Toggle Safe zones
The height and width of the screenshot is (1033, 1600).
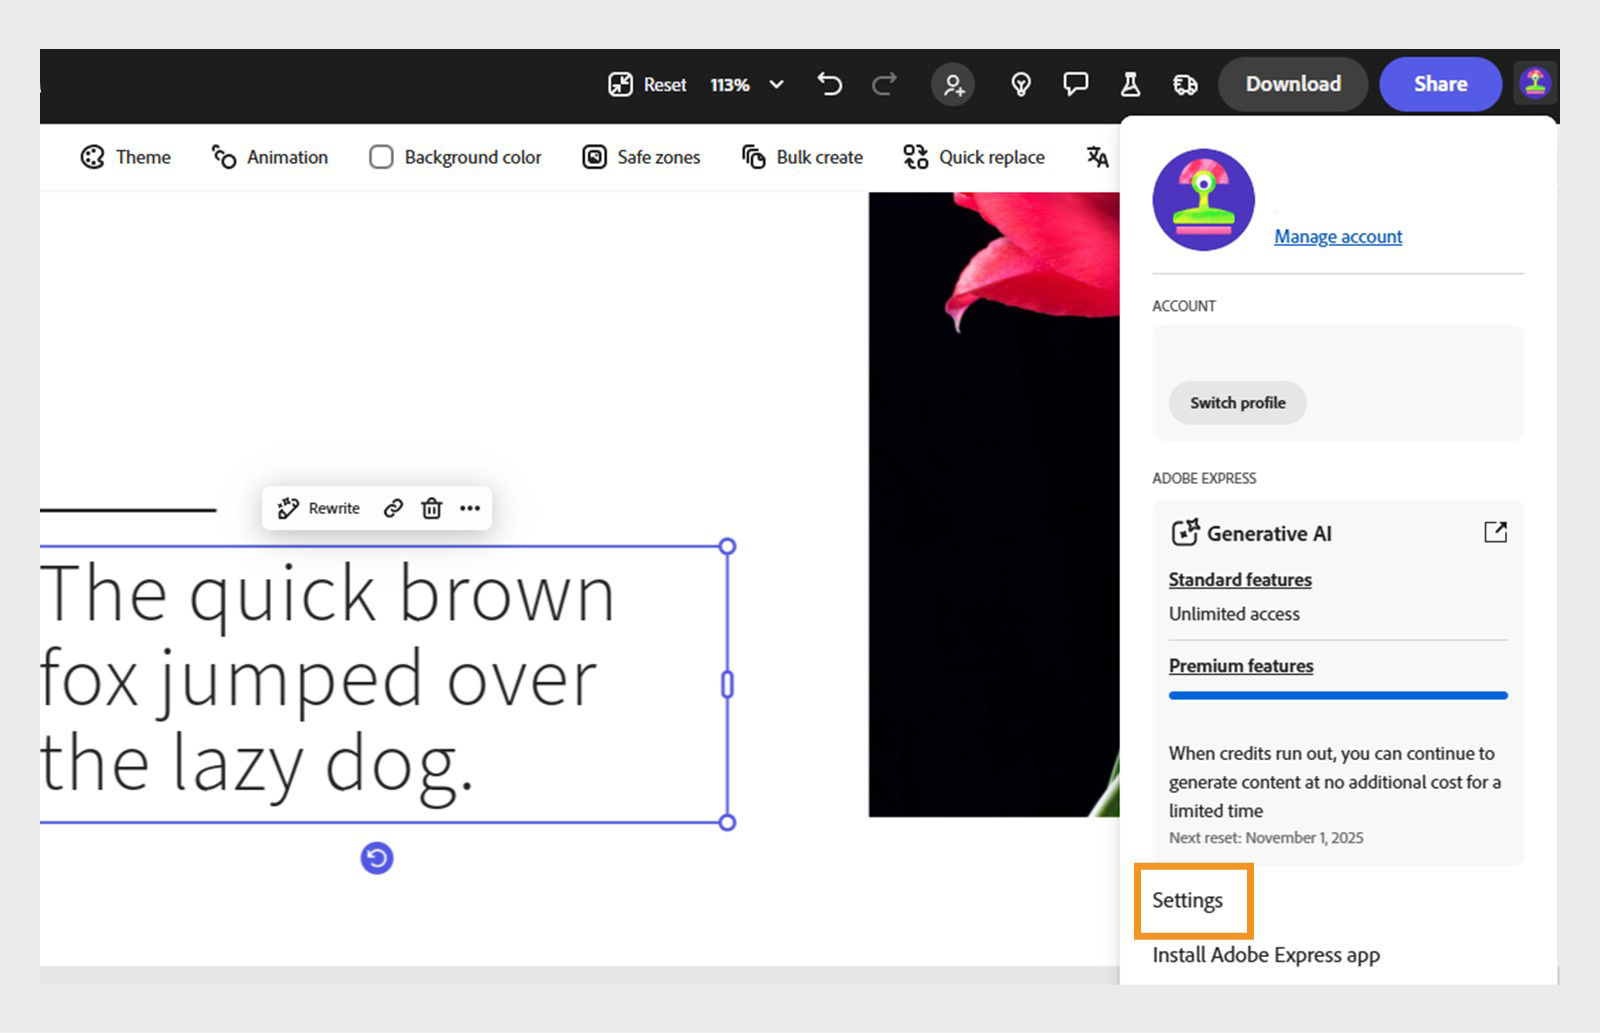click(x=641, y=157)
